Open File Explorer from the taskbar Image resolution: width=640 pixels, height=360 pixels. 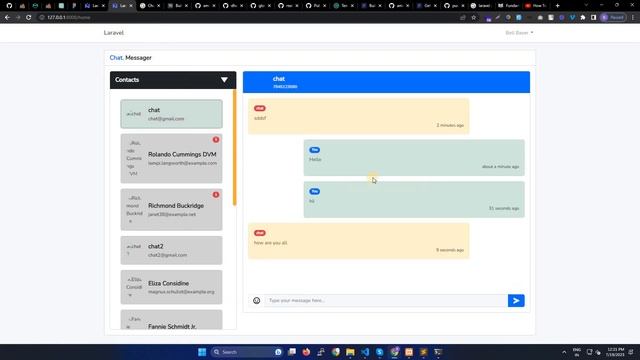[350, 352]
